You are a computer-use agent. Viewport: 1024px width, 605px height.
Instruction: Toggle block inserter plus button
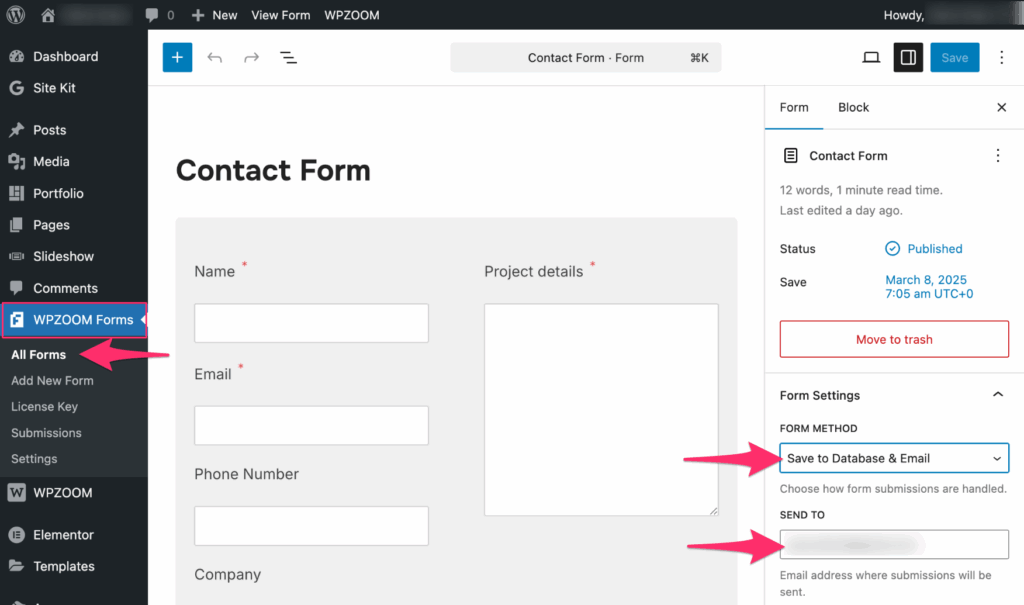[177, 57]
